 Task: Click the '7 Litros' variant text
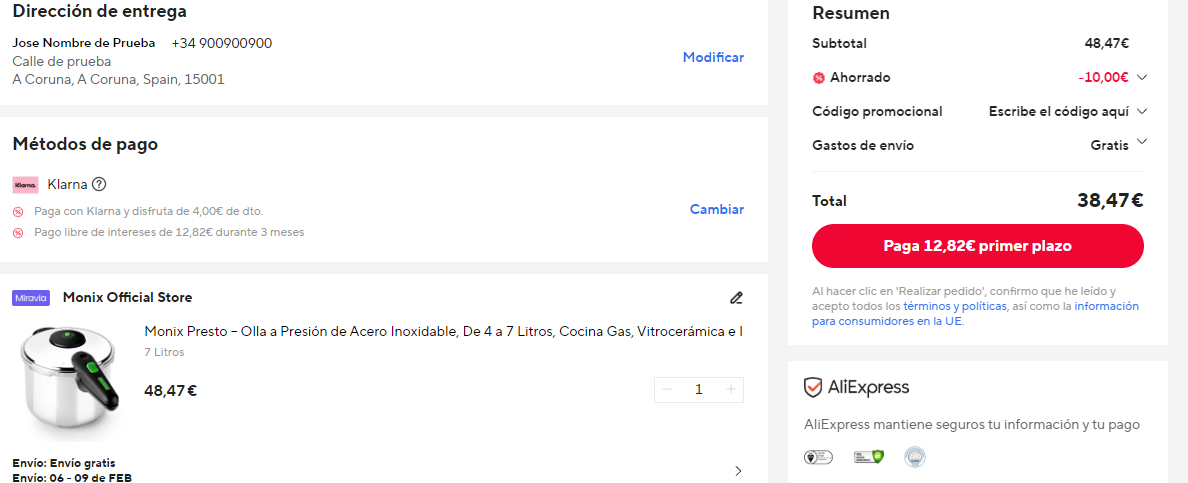click(x=164, y=353)
